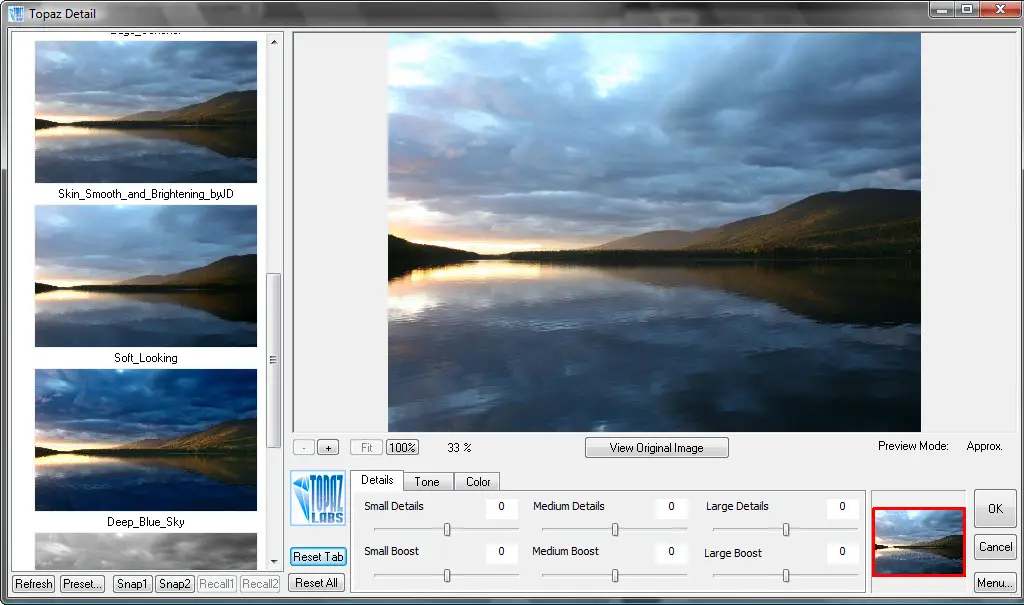Click the Cancel button
The height and width of the screenshot is (605, 1024).
[995, 547]
